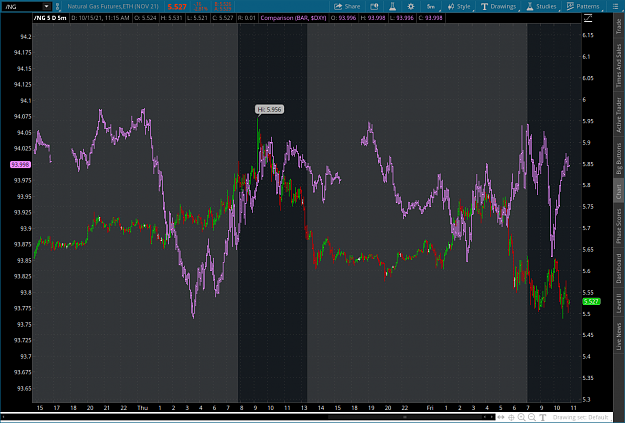
Task: Click the date readout 10/15/21, 11:15 AM
Action: pyautogui.click(x=100, y=18)
